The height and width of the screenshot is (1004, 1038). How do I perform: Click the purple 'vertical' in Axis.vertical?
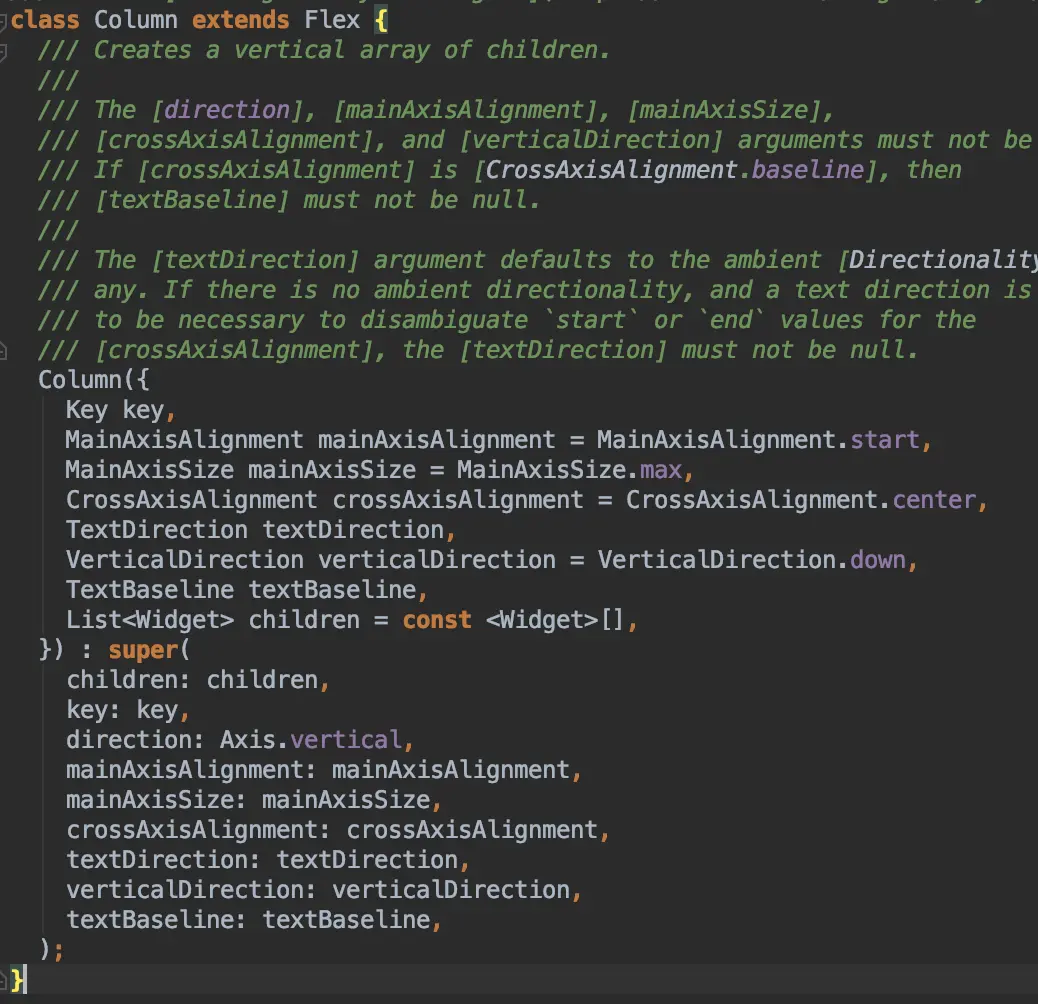pyautogui.click(x=346, y=740)
